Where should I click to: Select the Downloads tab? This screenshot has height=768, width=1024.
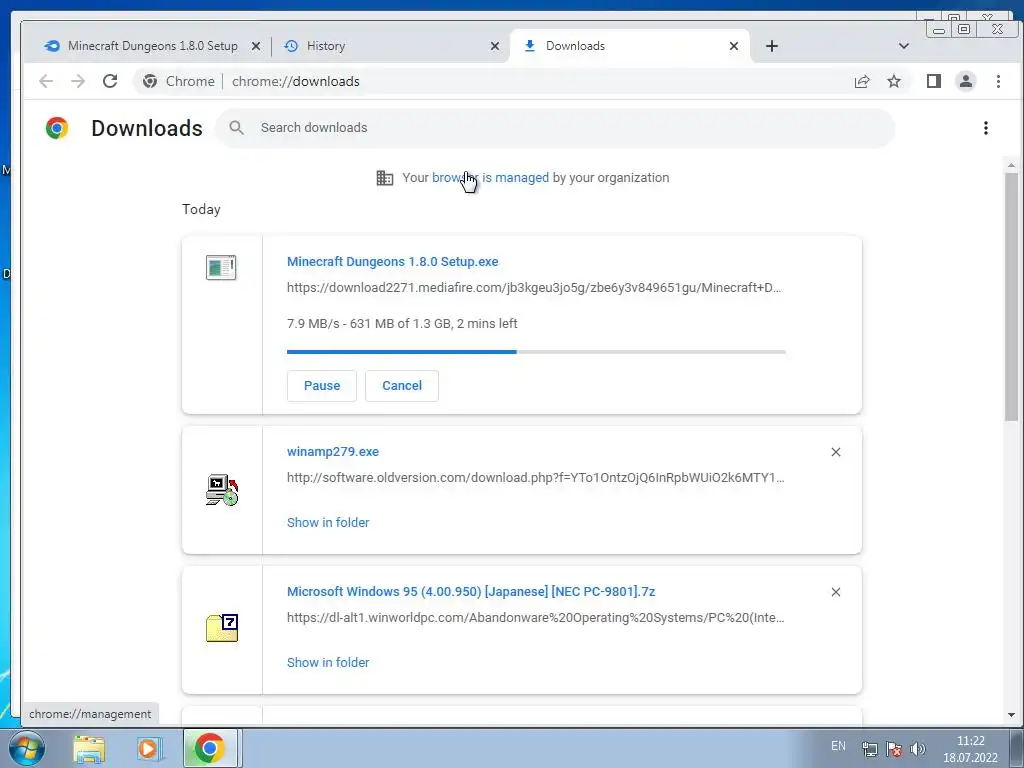pos(629,46)
